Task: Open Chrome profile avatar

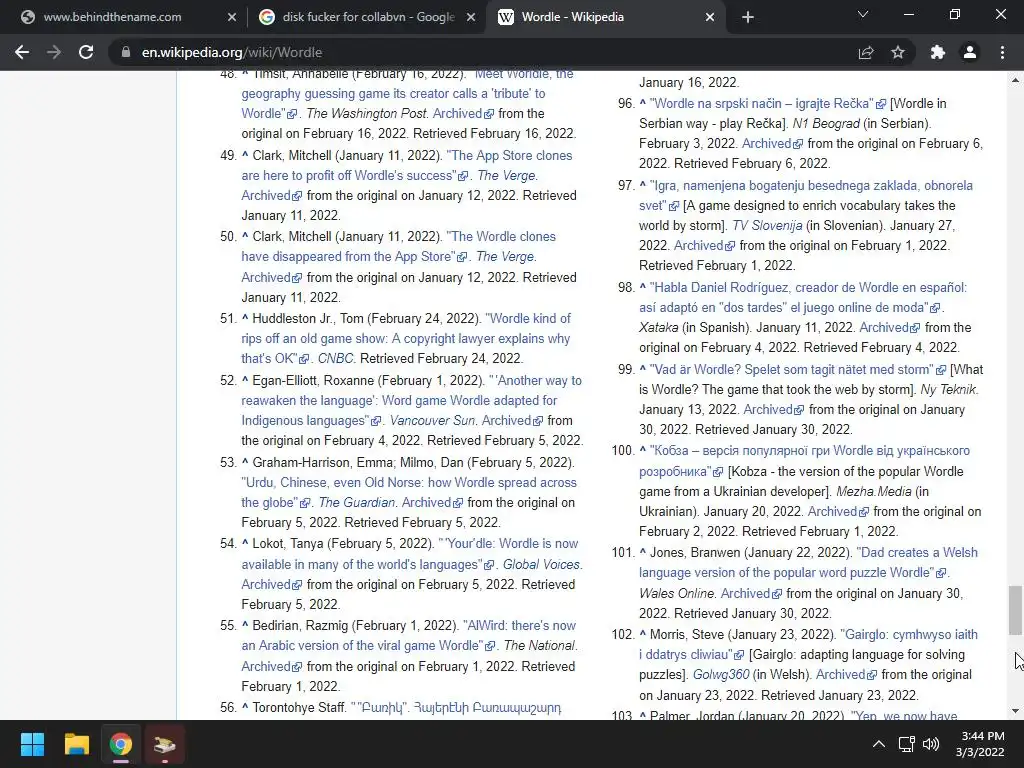Action: (x=970, y=52)
